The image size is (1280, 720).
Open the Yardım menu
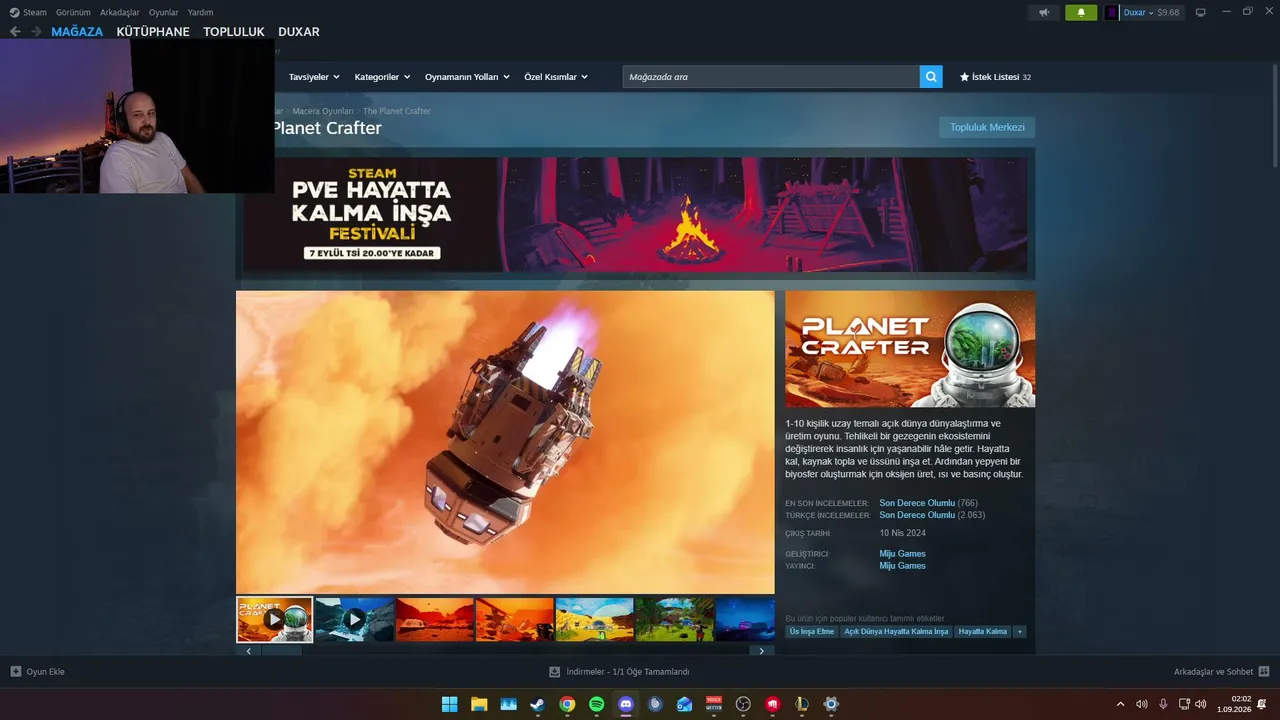click(200, 13)
